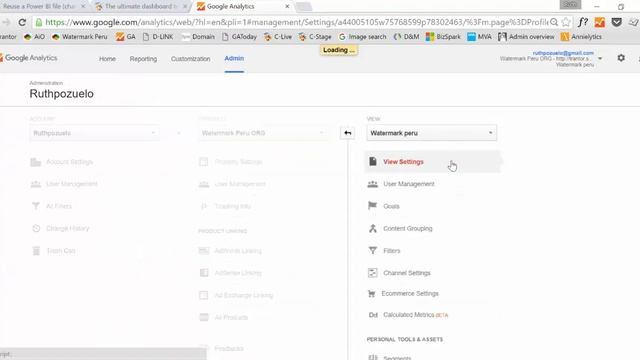Click the Goals flag icon

373,206
